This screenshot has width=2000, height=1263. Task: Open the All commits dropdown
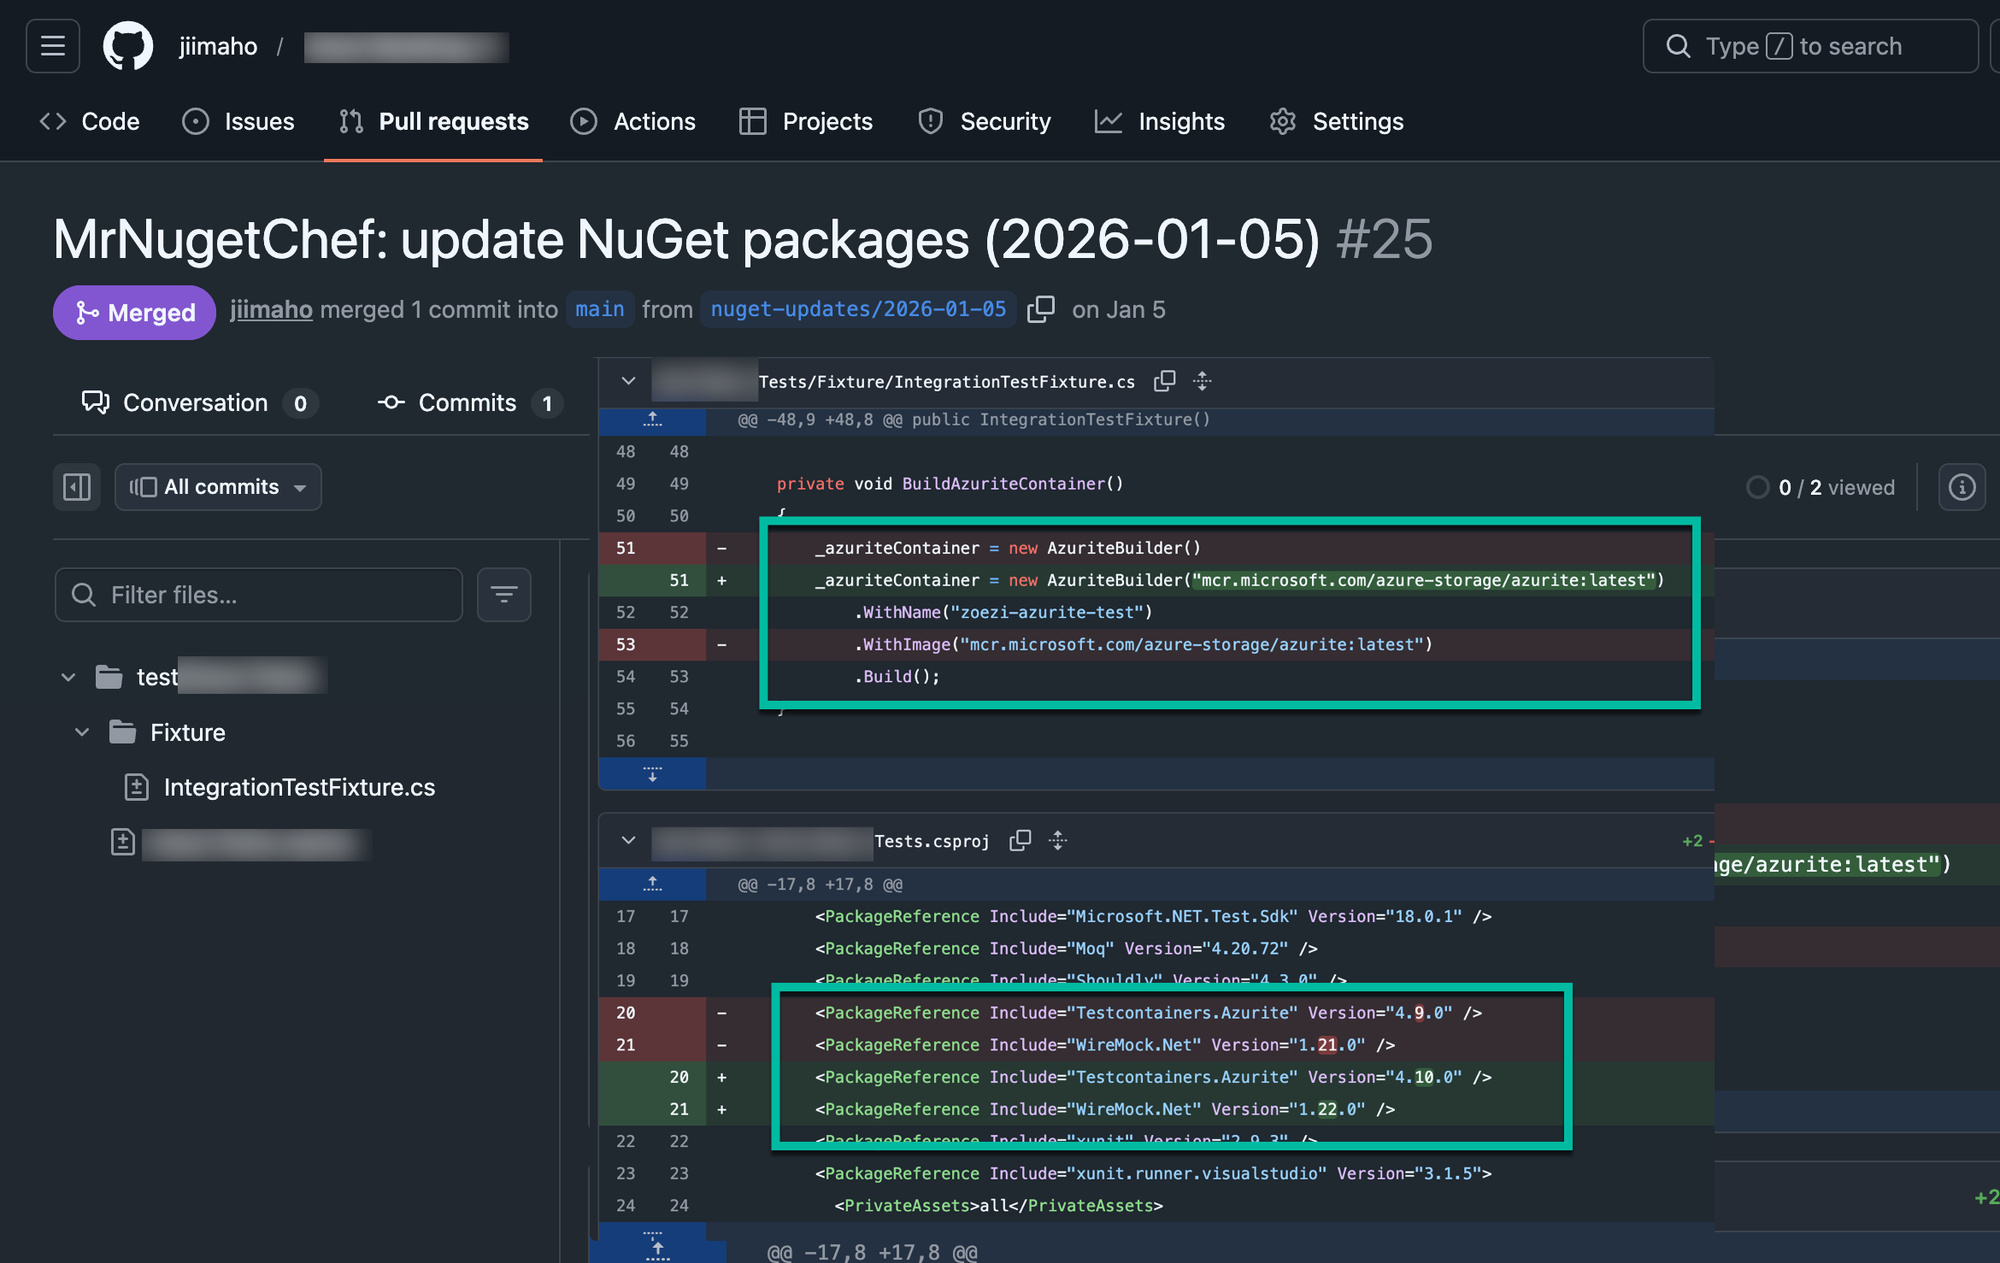click(218, 487)
